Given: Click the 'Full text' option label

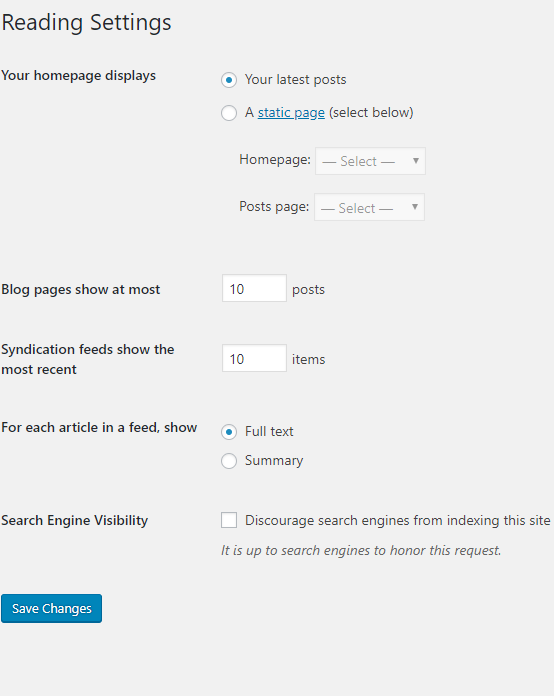Looking at the screenshot, I should 269,431.
